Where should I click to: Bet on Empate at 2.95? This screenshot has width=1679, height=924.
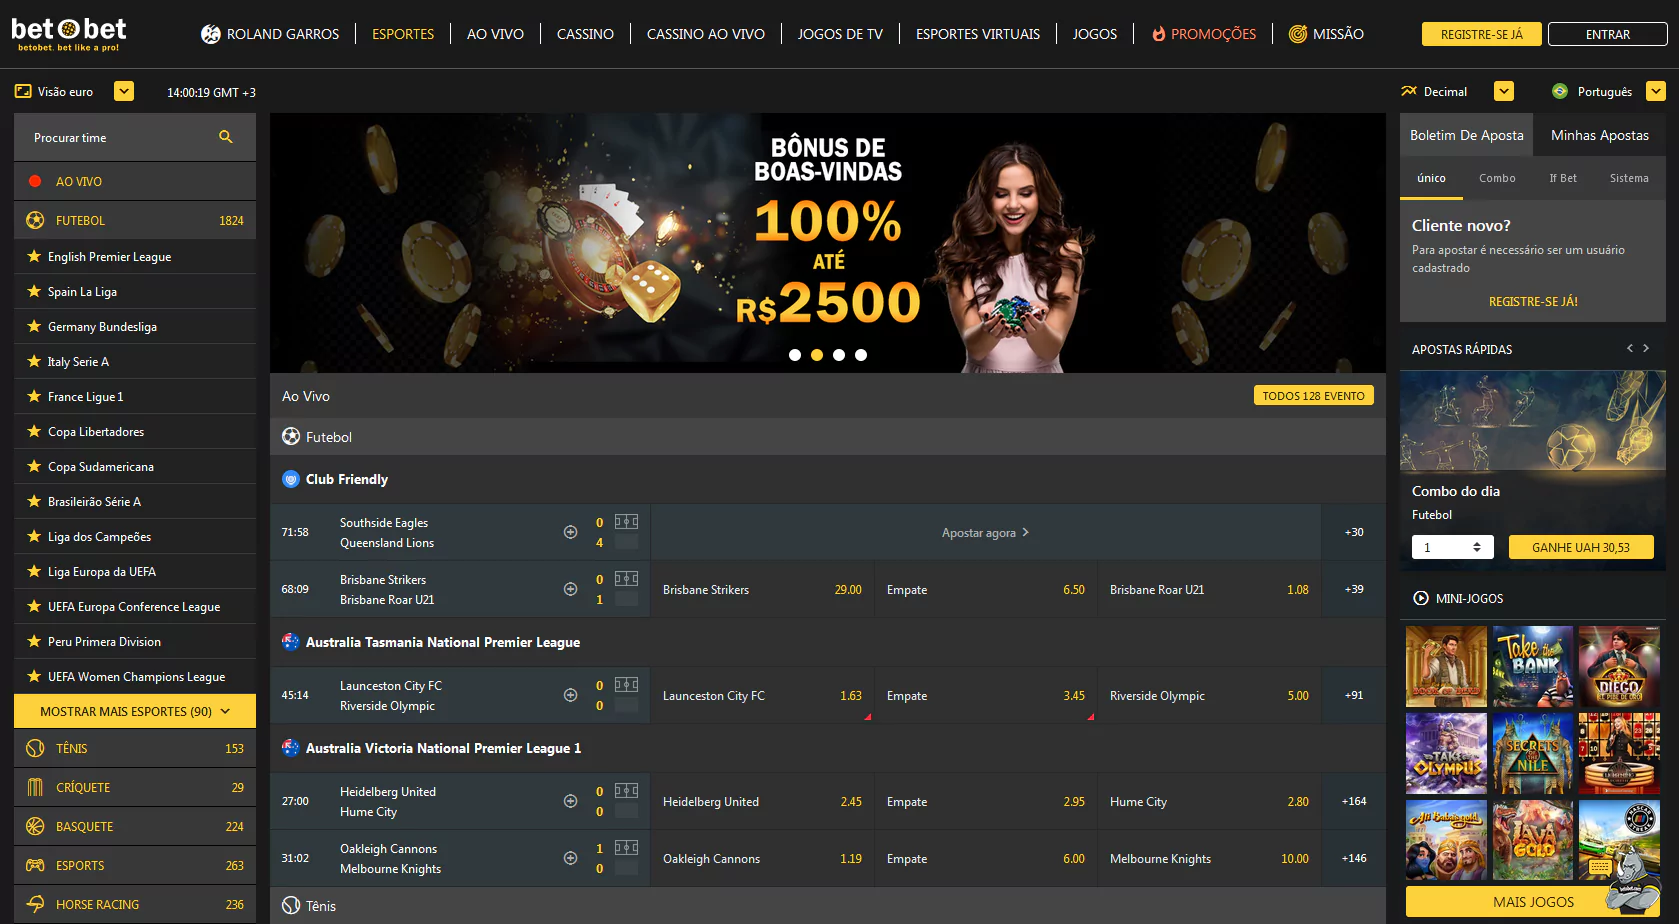click(986, 801)
